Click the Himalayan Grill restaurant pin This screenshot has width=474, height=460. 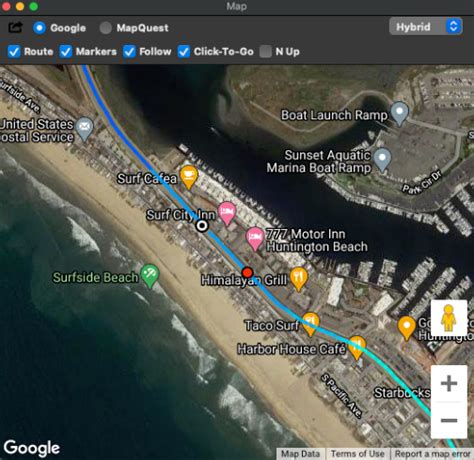click(299, 279)
